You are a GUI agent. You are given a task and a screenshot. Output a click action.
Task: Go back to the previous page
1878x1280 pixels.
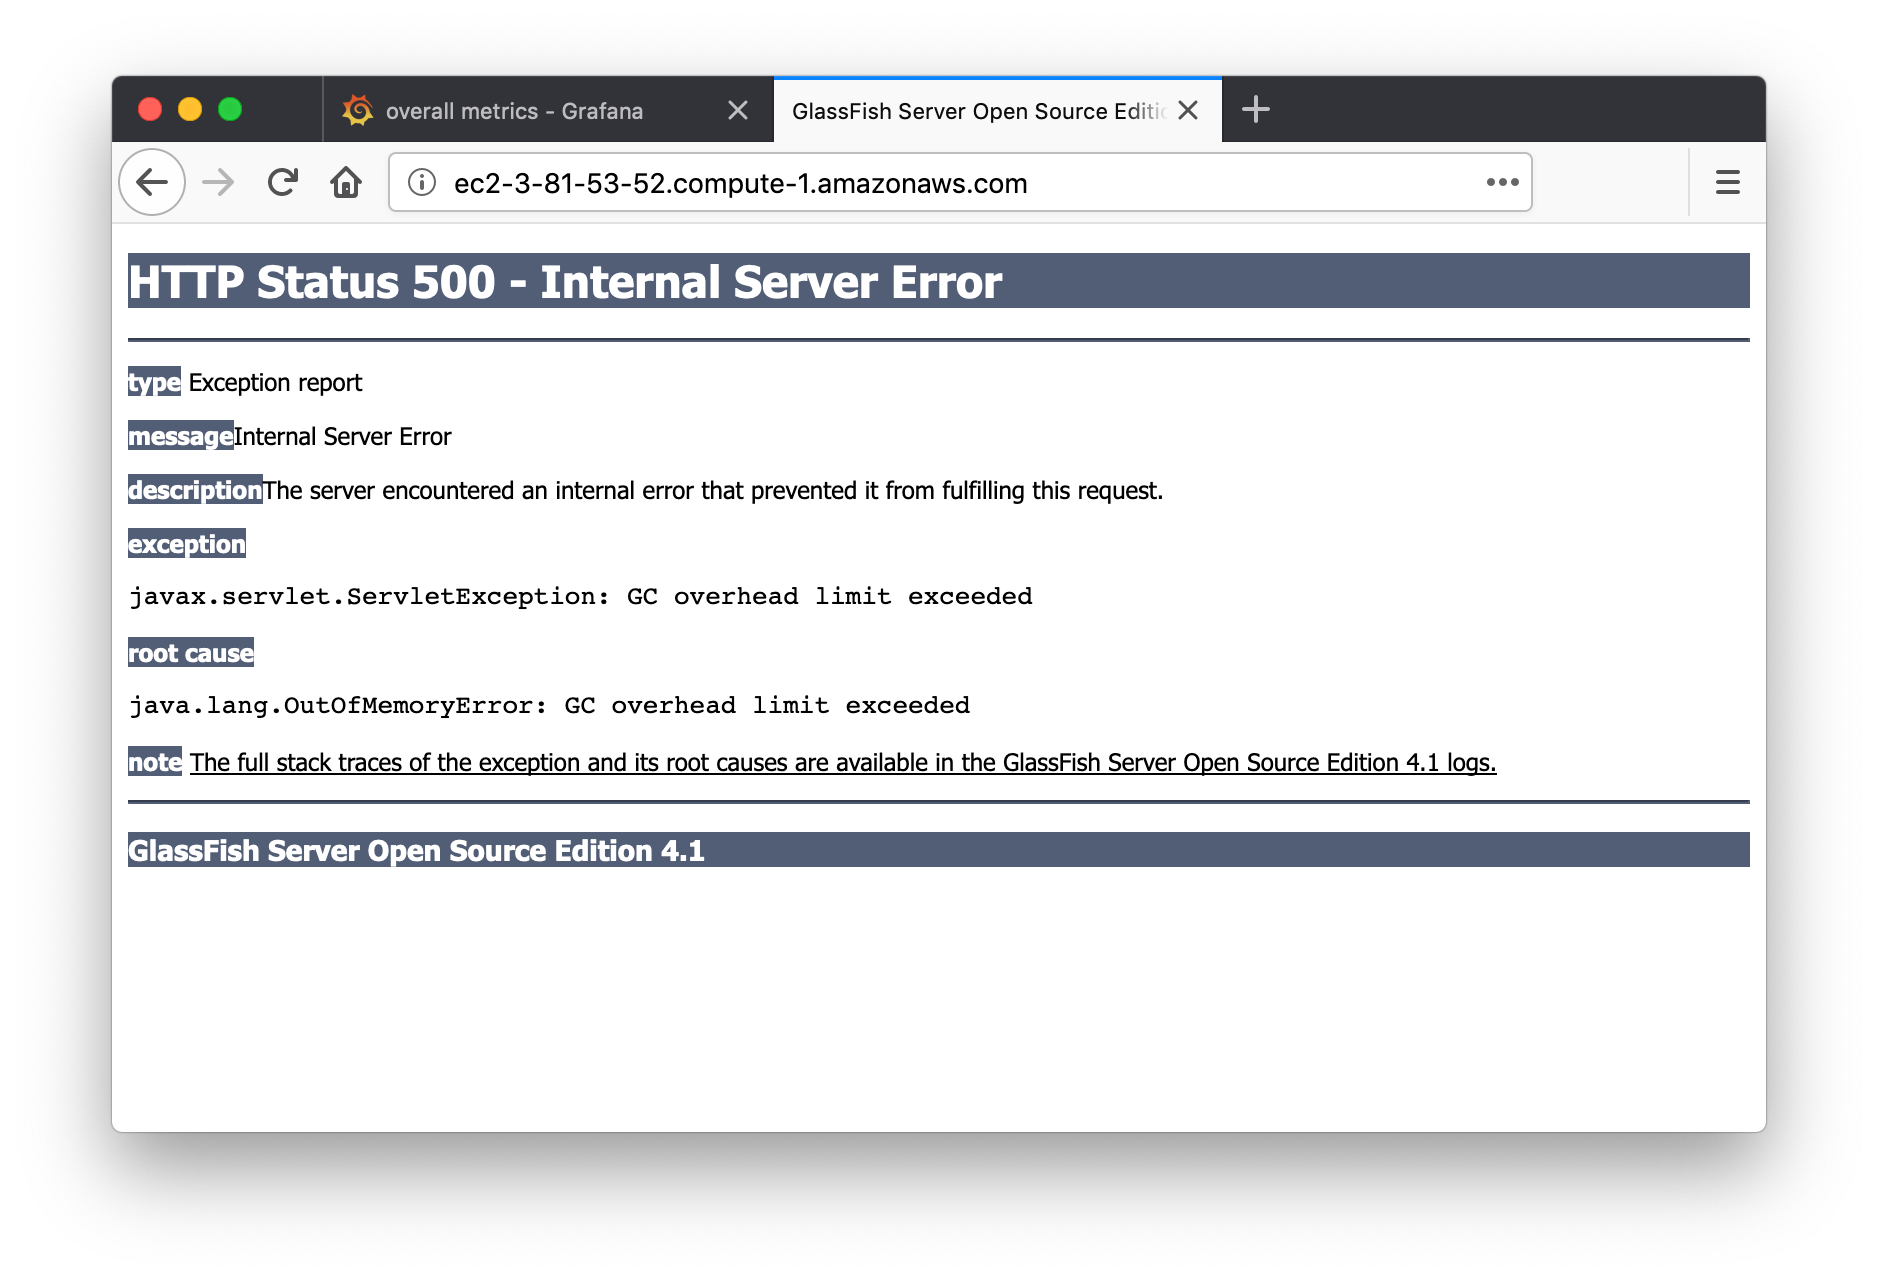click(x=152, y=182)
